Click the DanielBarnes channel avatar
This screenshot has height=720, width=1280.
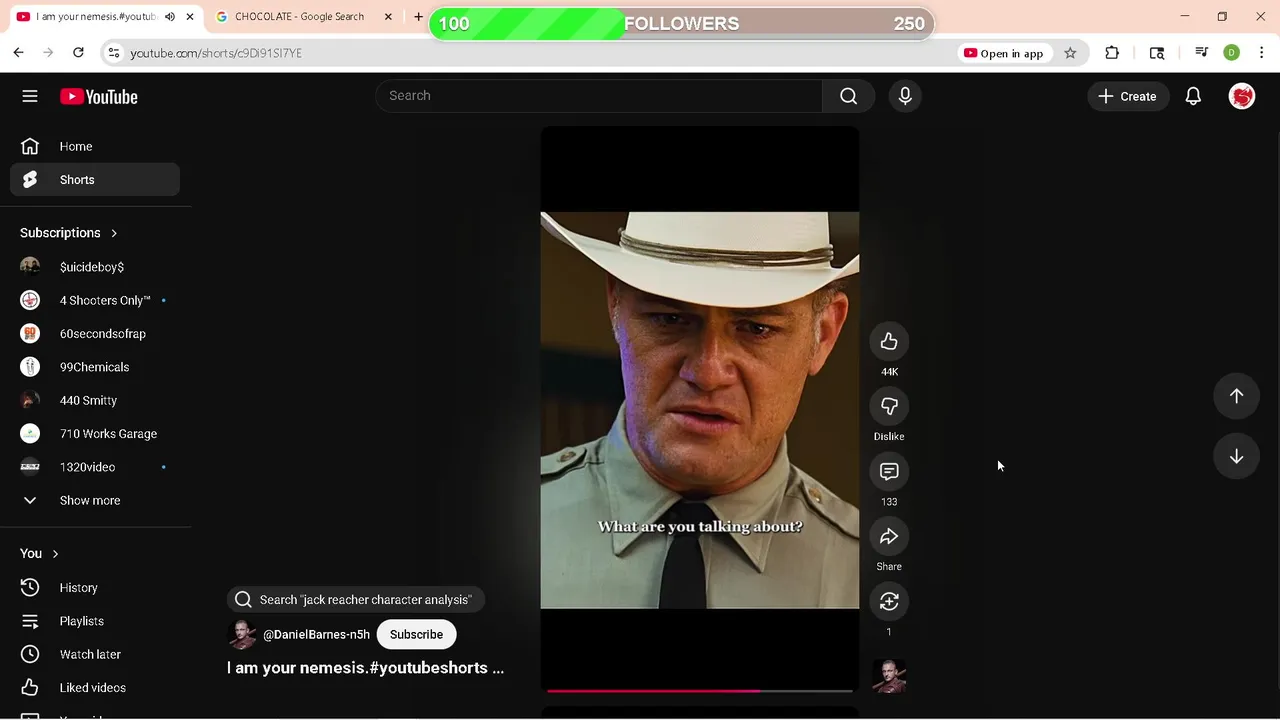click(x=242, y=634)
